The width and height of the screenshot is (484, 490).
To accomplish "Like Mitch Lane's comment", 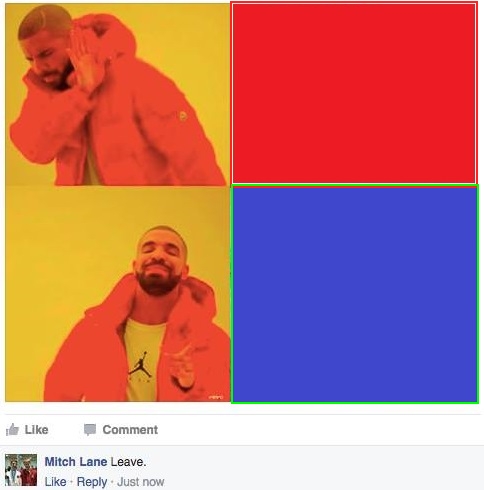I will [55, 482].
